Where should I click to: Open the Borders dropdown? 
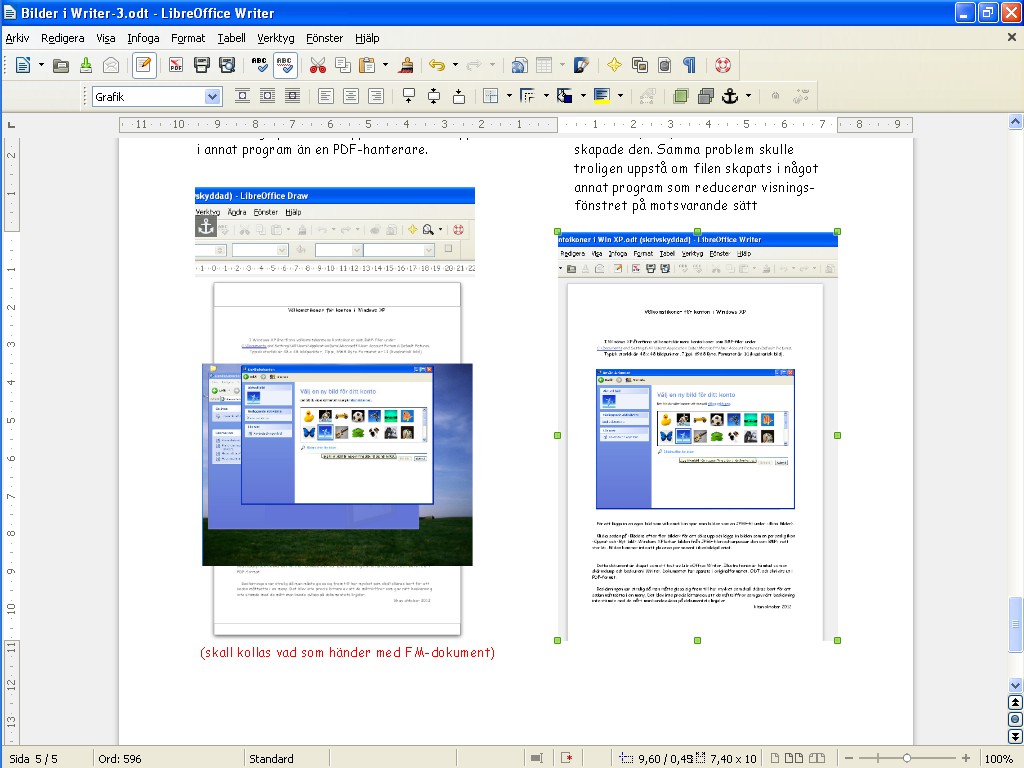509,97
